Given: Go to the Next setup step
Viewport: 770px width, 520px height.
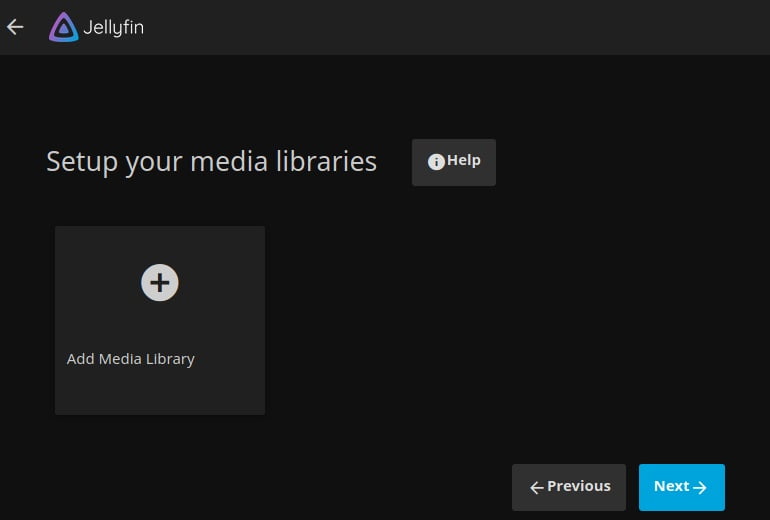Looking at the screenshot, I should pyautogui.click(x=681, y=487).
